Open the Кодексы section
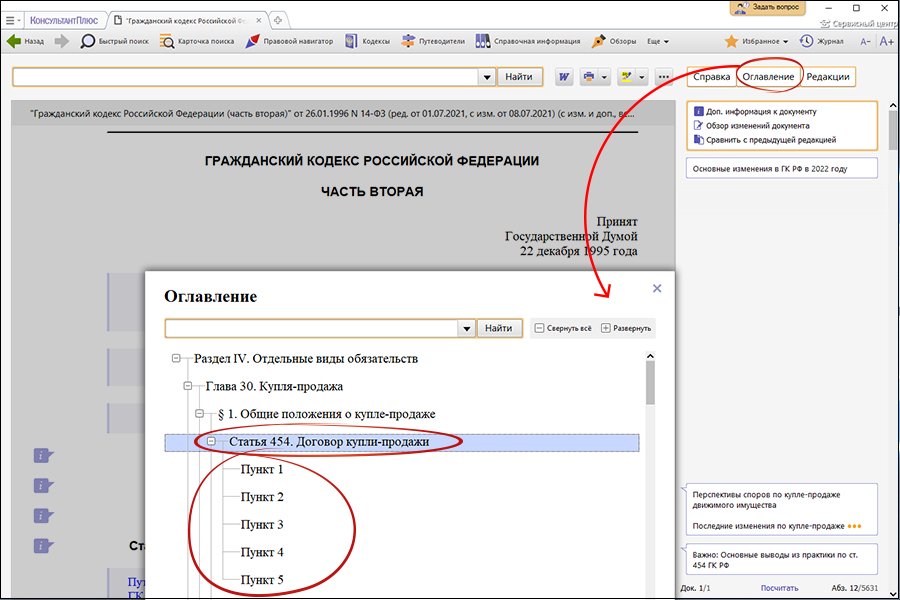This screenshot has width=900, height=600. (369, 41)
